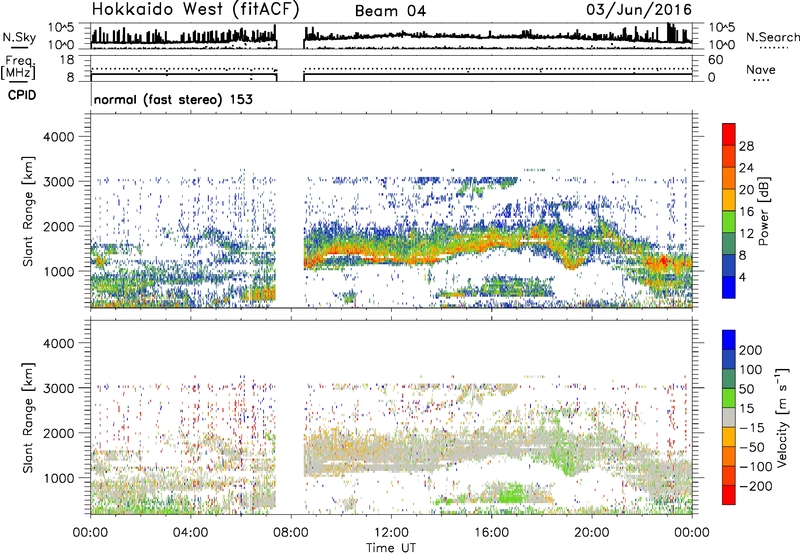Click the grey band of the Velocity color bar
The width and height of the screenshot is (800, 554).
tap(729, 417)
